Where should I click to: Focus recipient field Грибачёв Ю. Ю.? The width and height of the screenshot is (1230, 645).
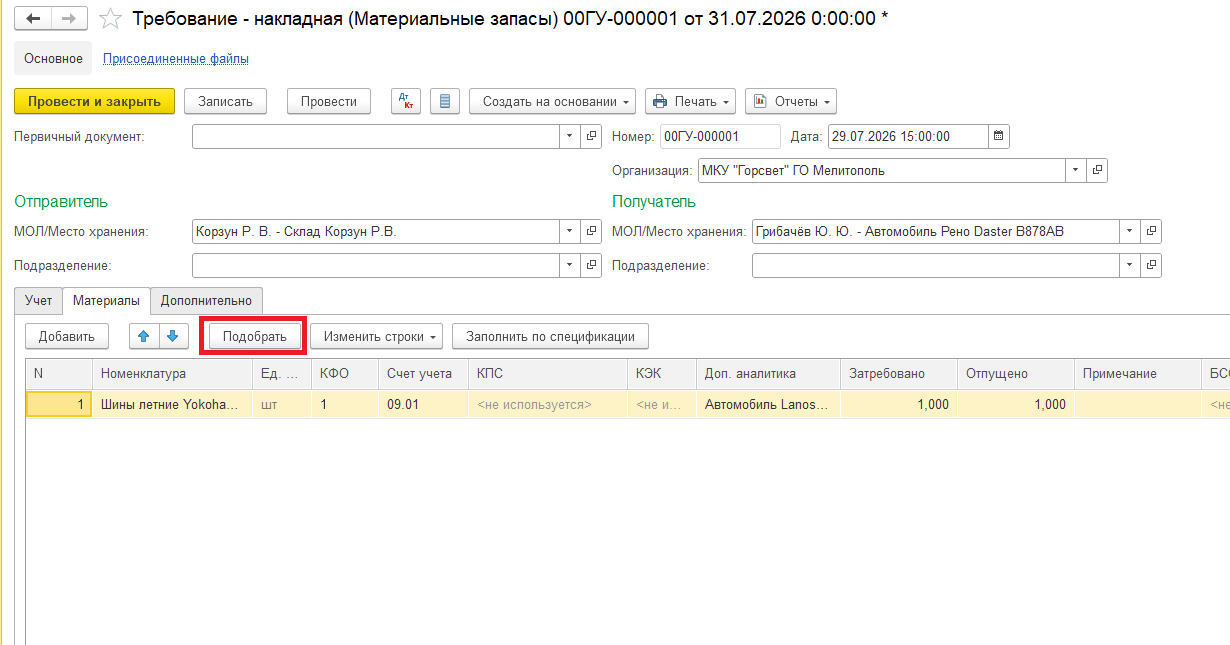coord(935,231)
